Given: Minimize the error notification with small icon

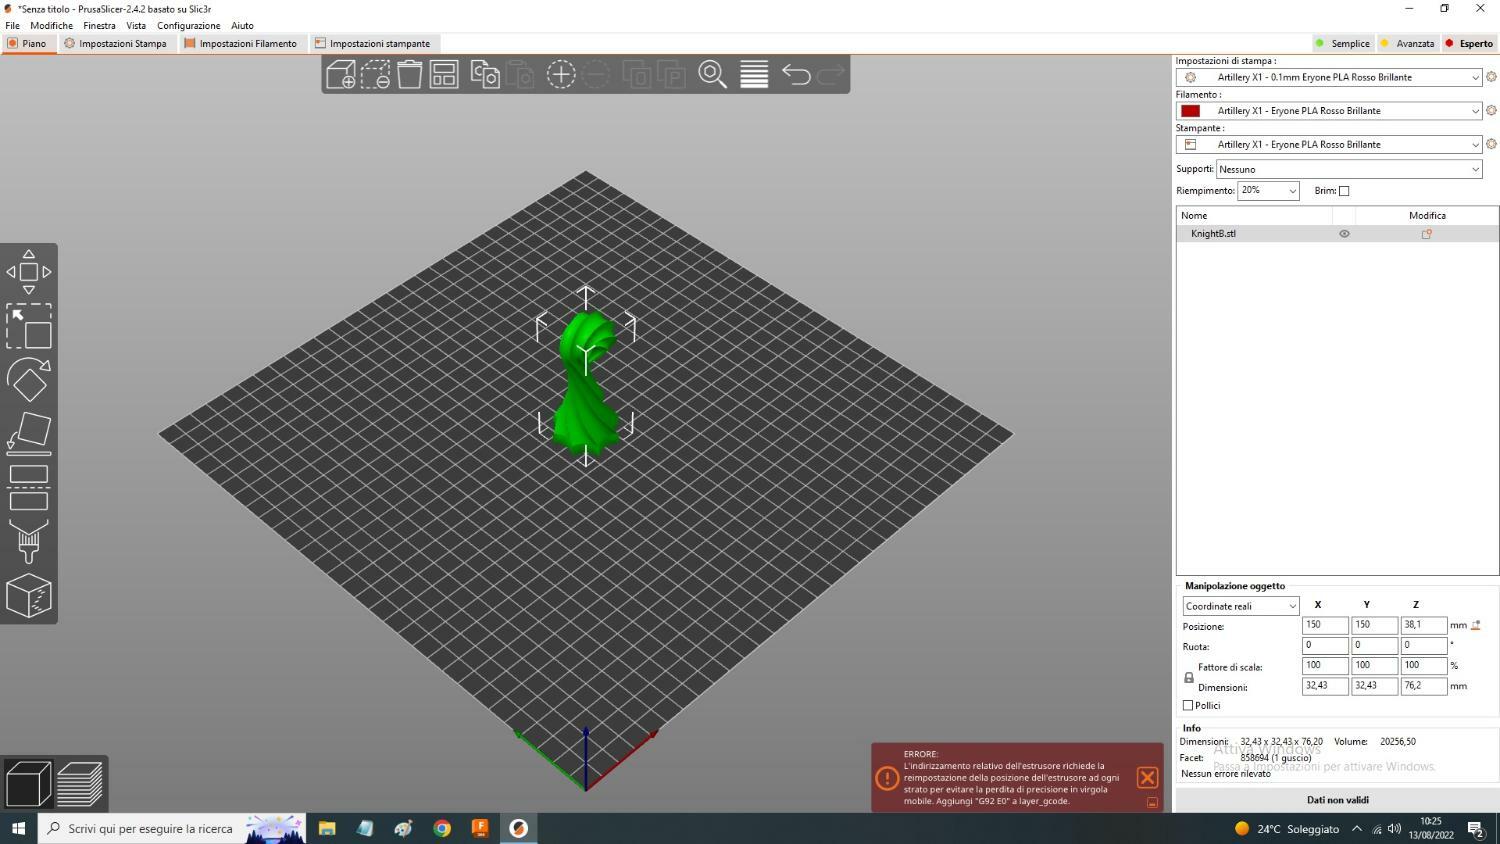Looking at the screenshot, I should 1152,803.
